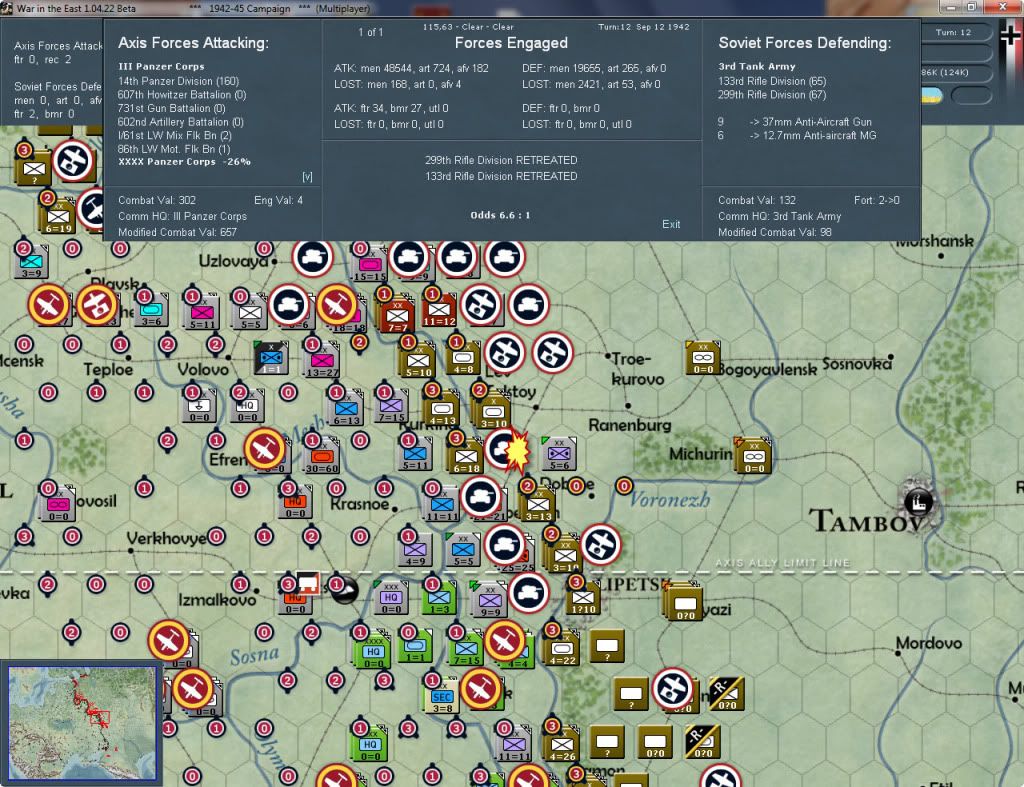Click the Fort: 2->0 value
The width and height of the screenshot is (1024, 787).
tap(876, 201)
